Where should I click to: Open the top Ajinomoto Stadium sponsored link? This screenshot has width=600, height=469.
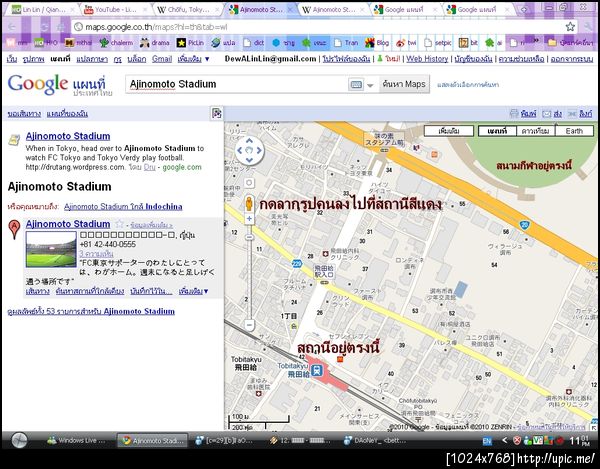(x=68, y=136)
